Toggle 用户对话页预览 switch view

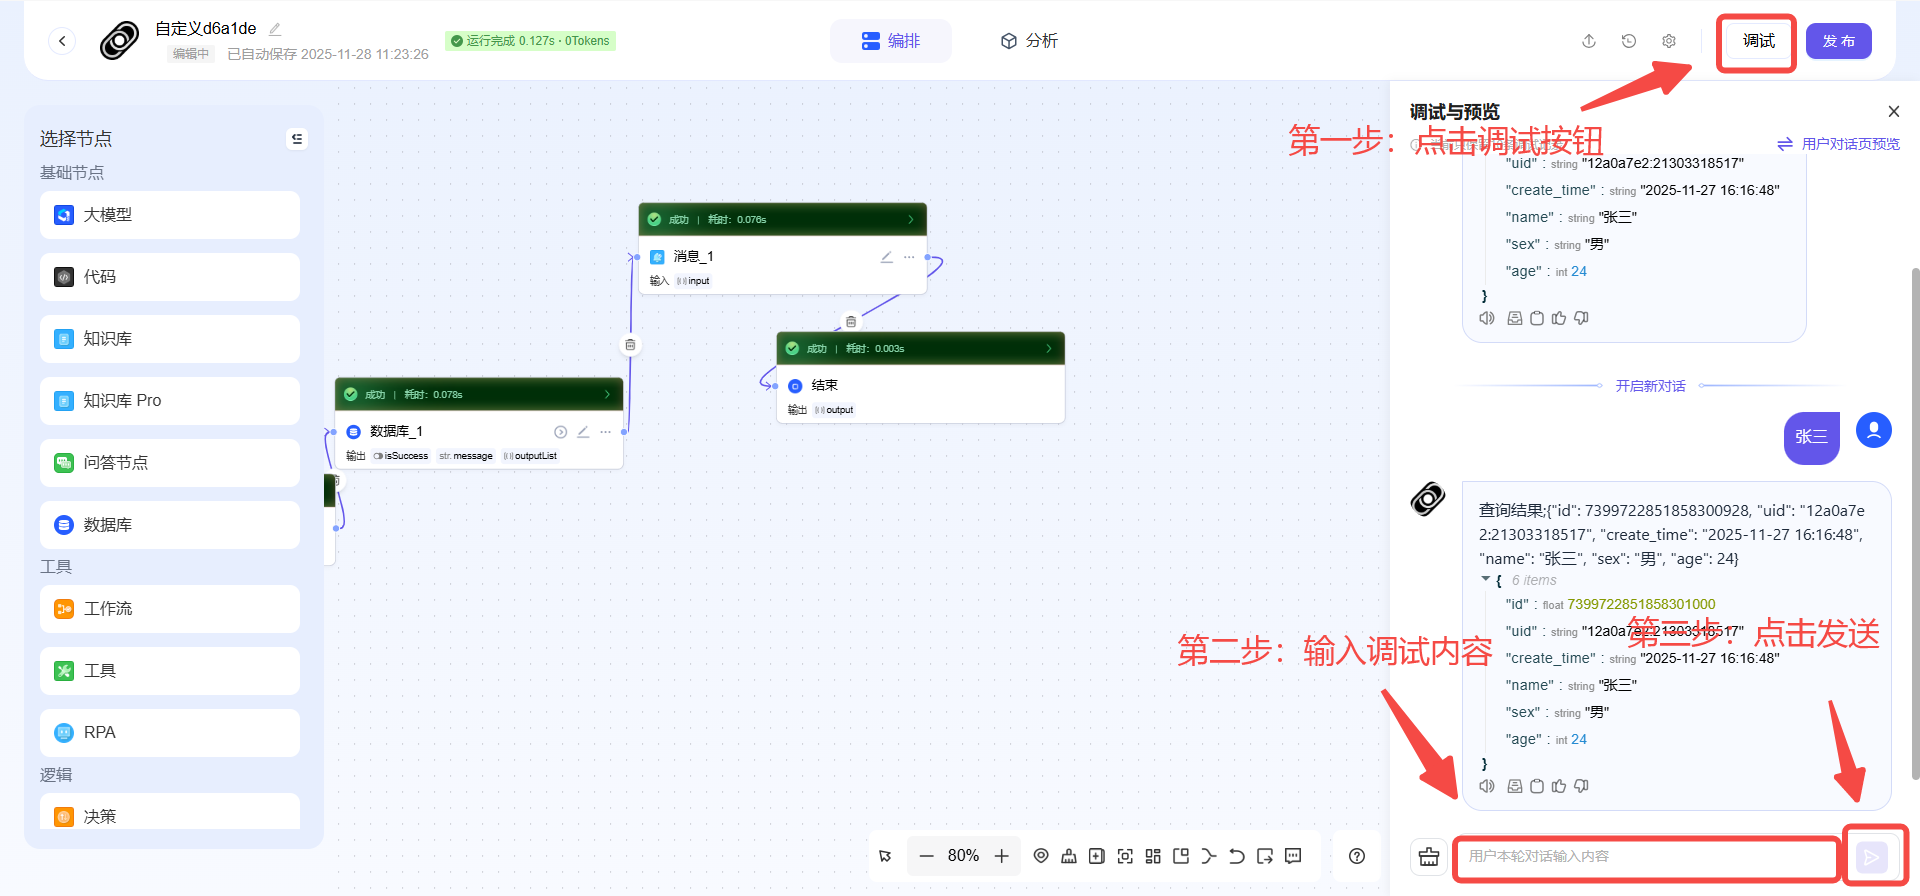pyautogui.click(x=1839, y=144)
